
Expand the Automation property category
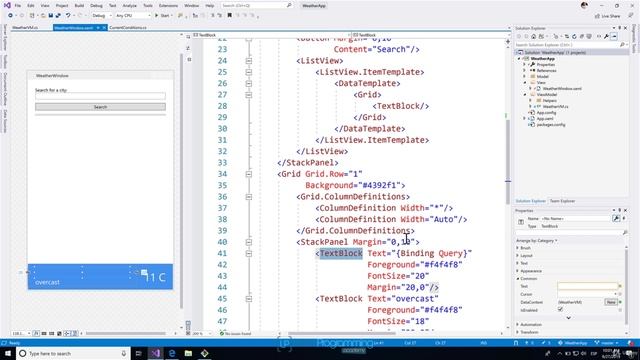518,324
